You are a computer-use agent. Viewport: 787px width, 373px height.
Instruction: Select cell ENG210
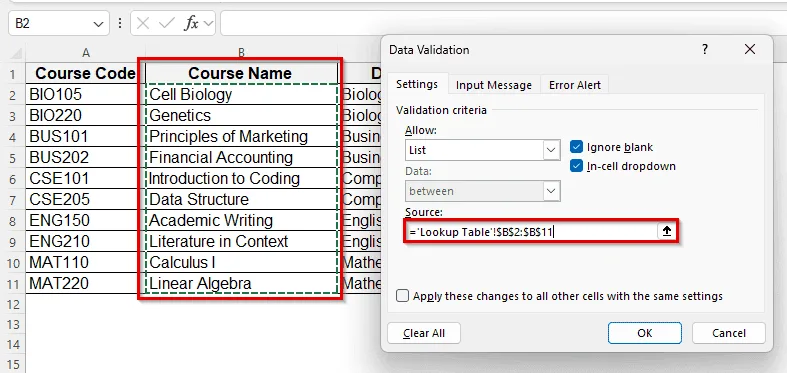click(x=85, y=241)
